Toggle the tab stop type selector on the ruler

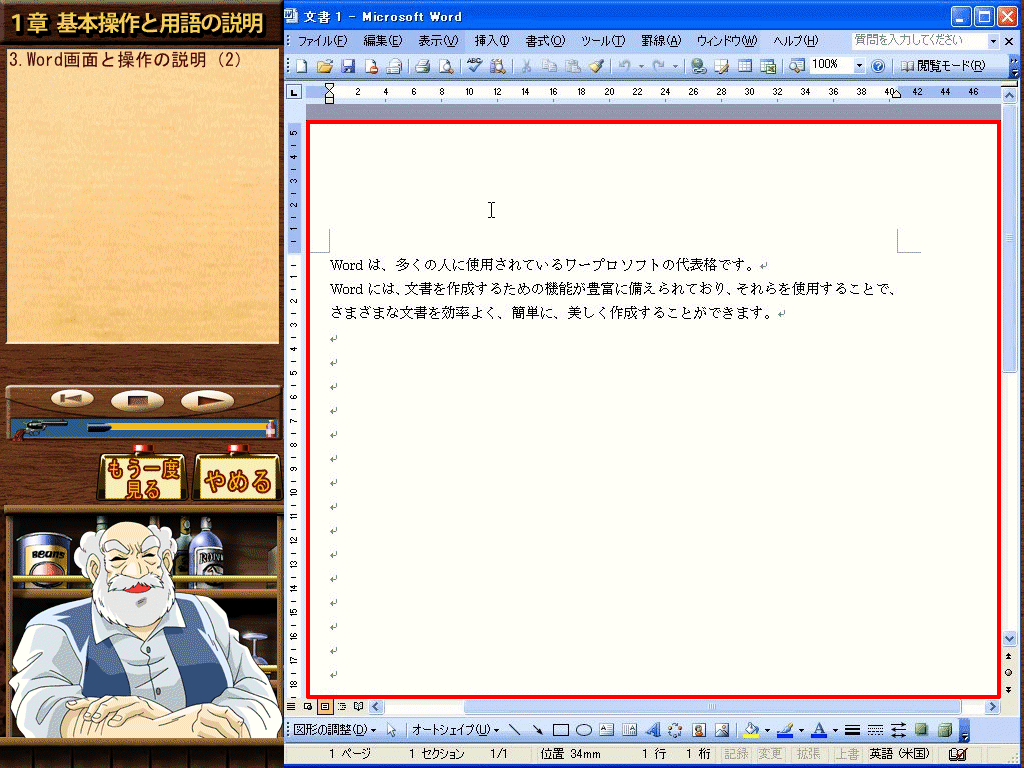coord(295,92)
